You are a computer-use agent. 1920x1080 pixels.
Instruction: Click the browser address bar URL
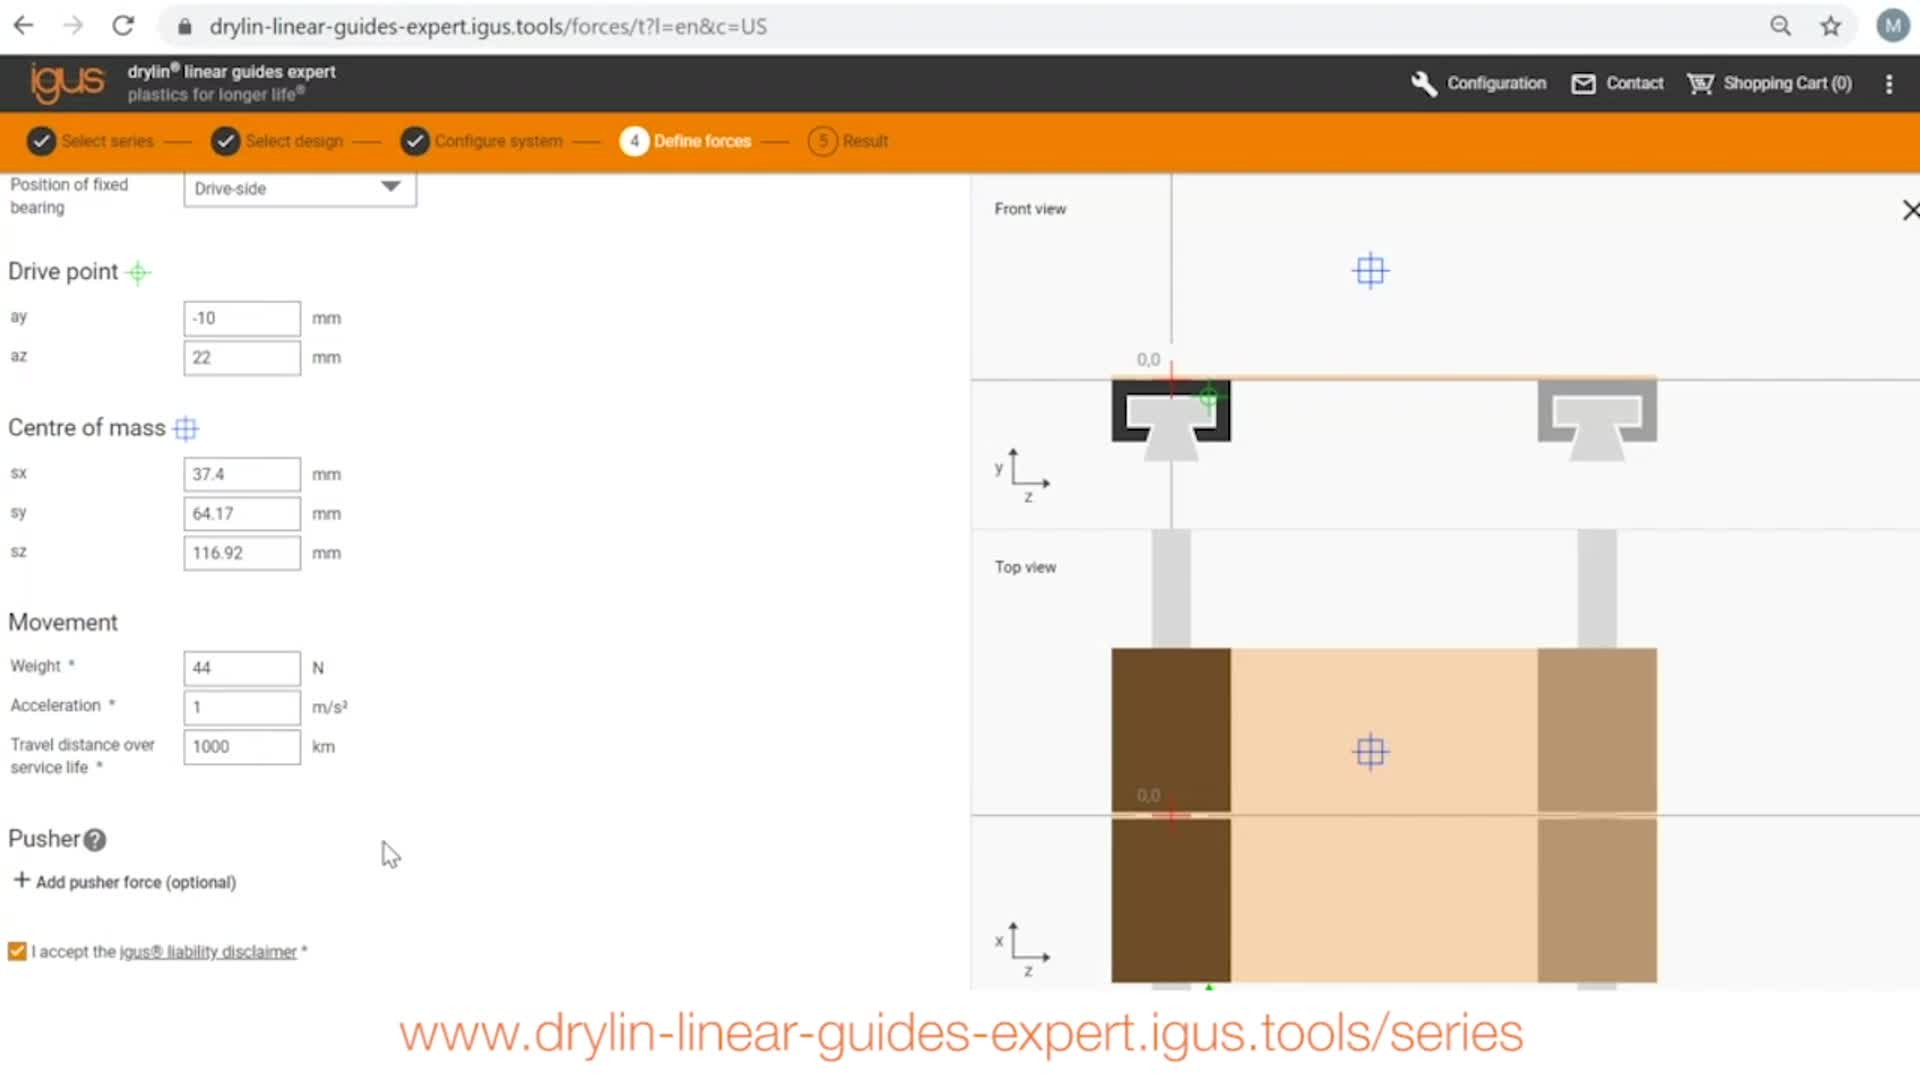point(488,27)
